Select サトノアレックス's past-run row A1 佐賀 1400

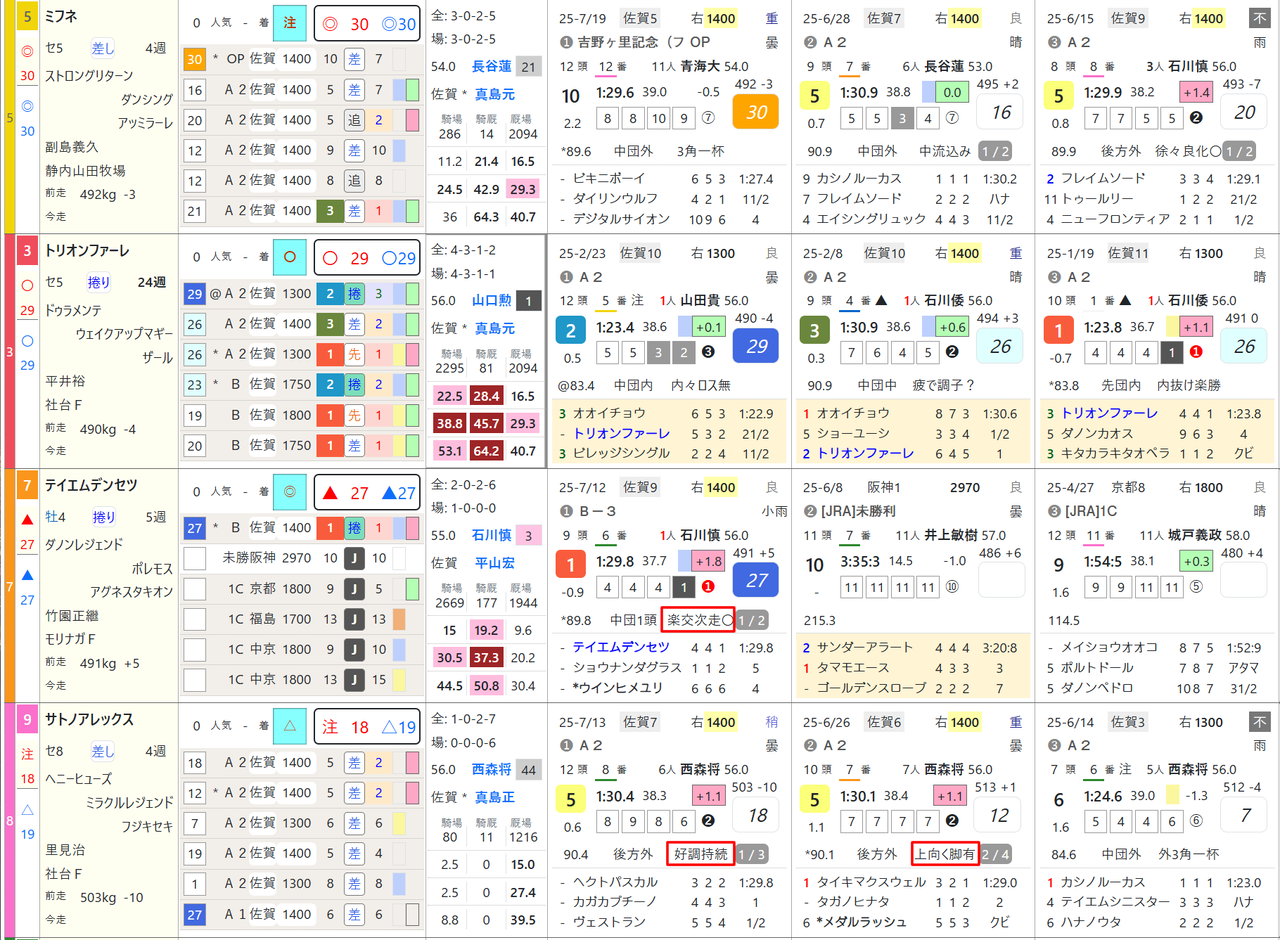(x=301, y=914)
